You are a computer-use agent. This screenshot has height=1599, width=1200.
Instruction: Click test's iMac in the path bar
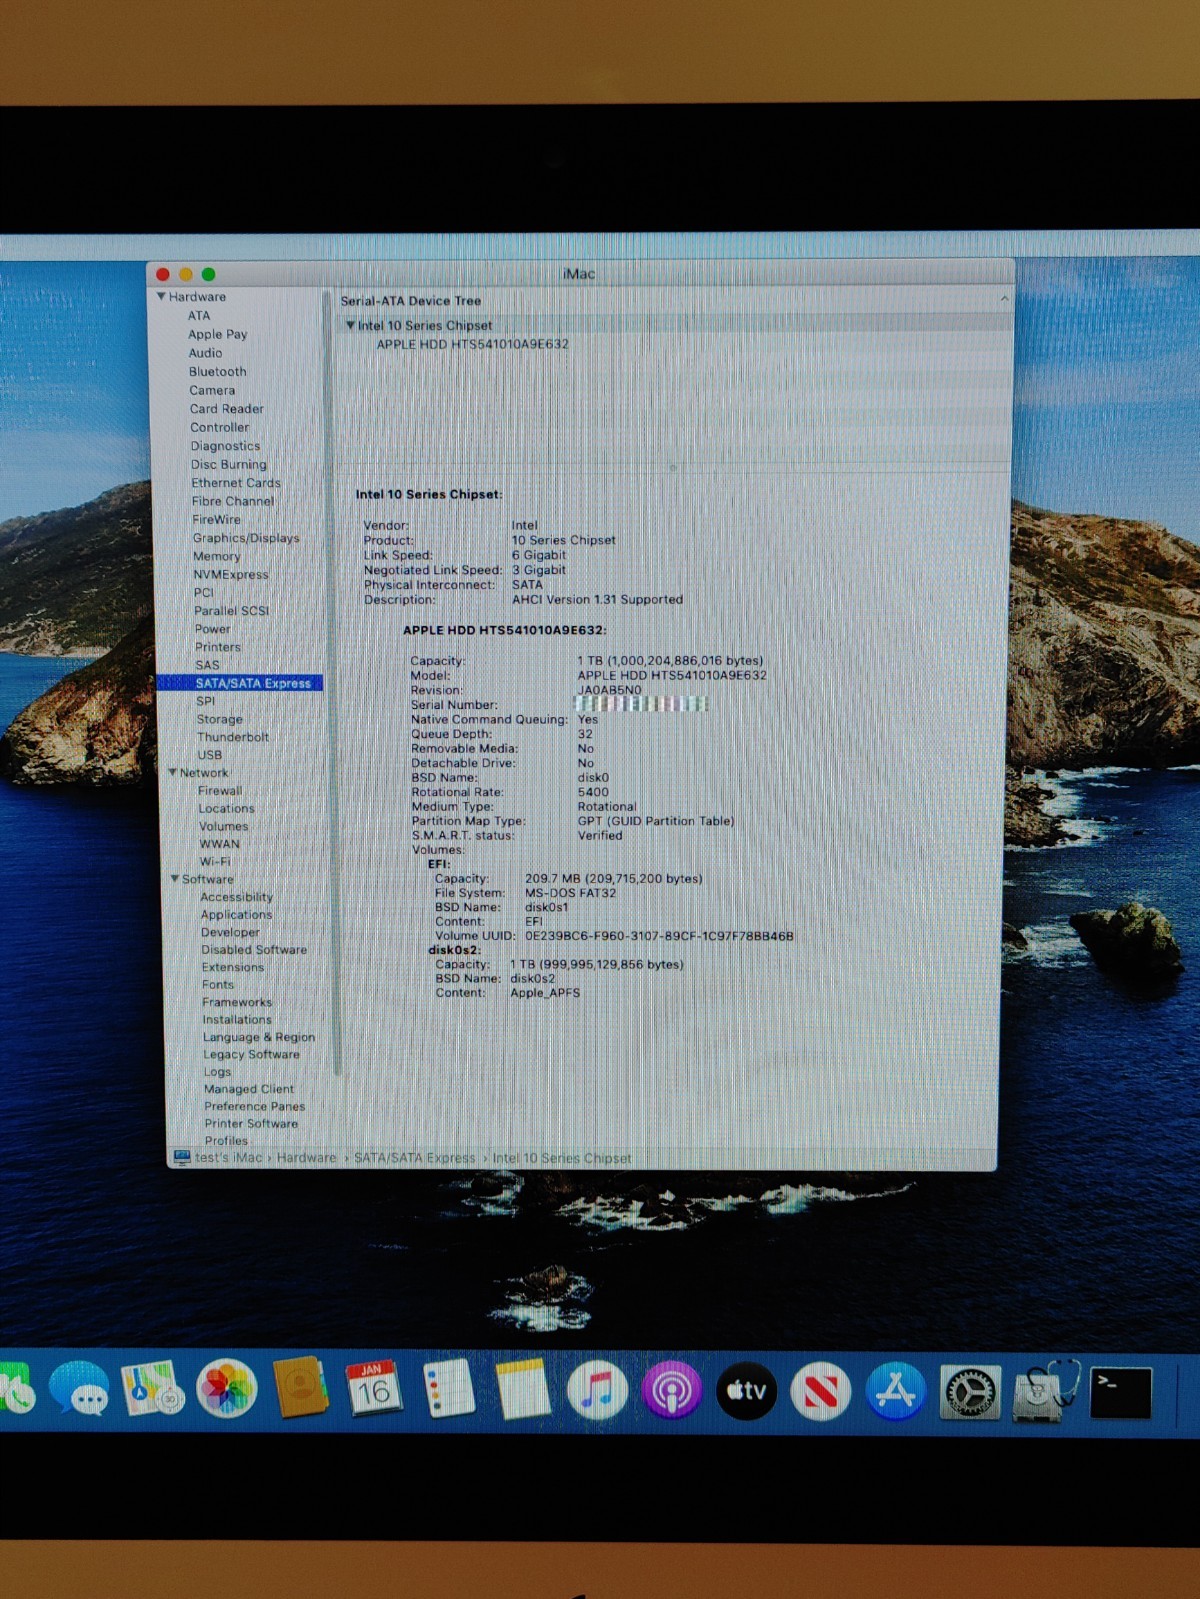228,1158
